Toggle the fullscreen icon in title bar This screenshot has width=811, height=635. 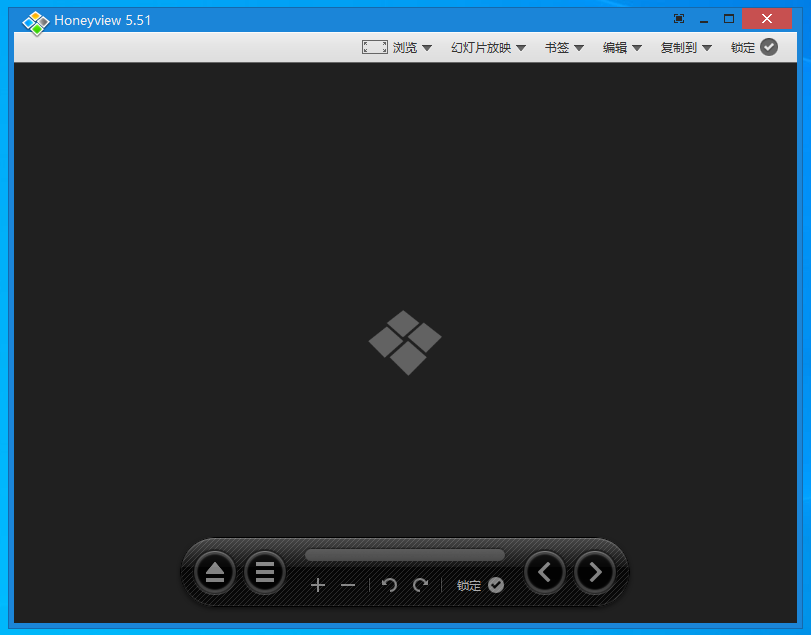pyautogui.click(x=679, y=19)
